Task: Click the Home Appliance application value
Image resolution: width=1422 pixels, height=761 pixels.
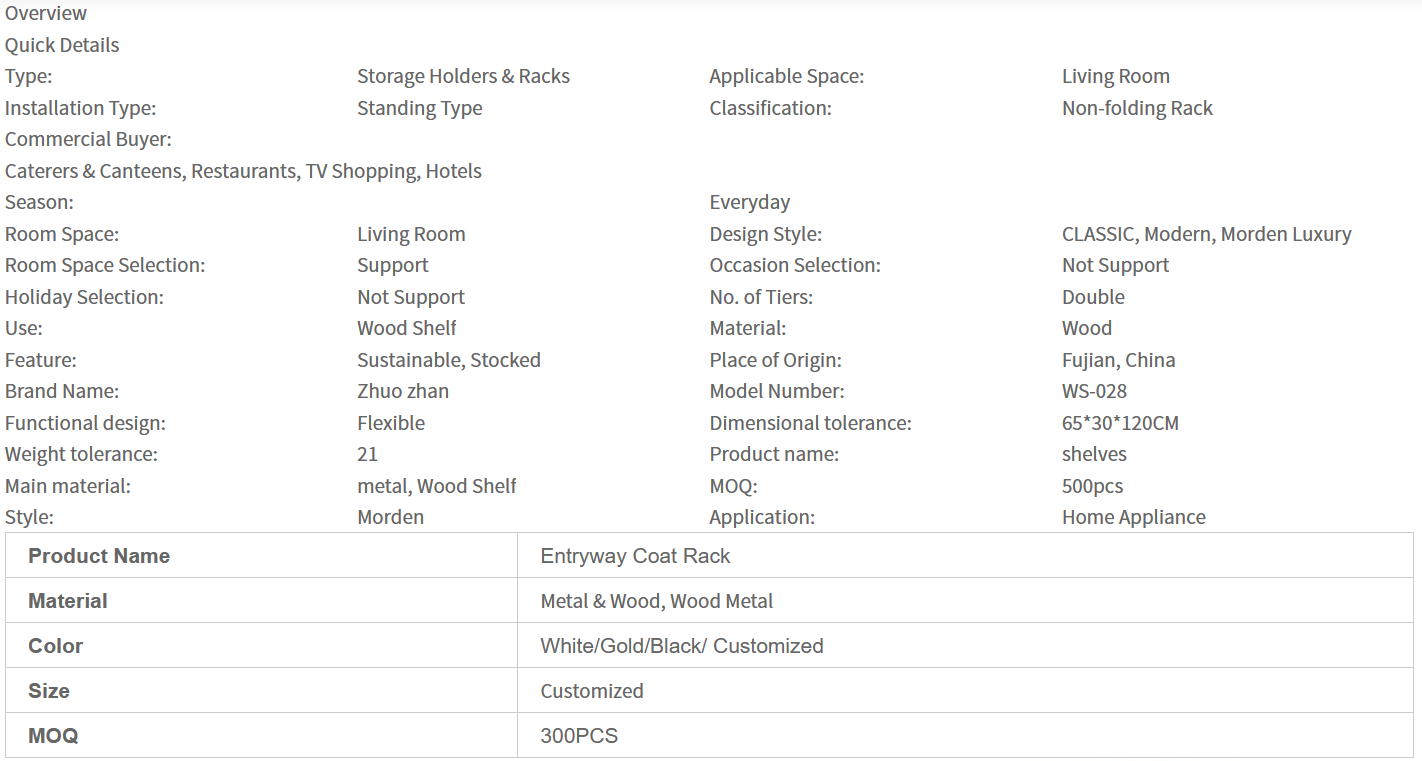Action: 1133,517
